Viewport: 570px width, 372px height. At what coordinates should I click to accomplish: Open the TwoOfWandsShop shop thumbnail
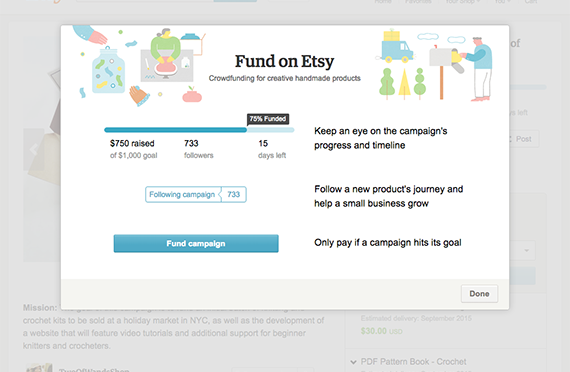39,368
